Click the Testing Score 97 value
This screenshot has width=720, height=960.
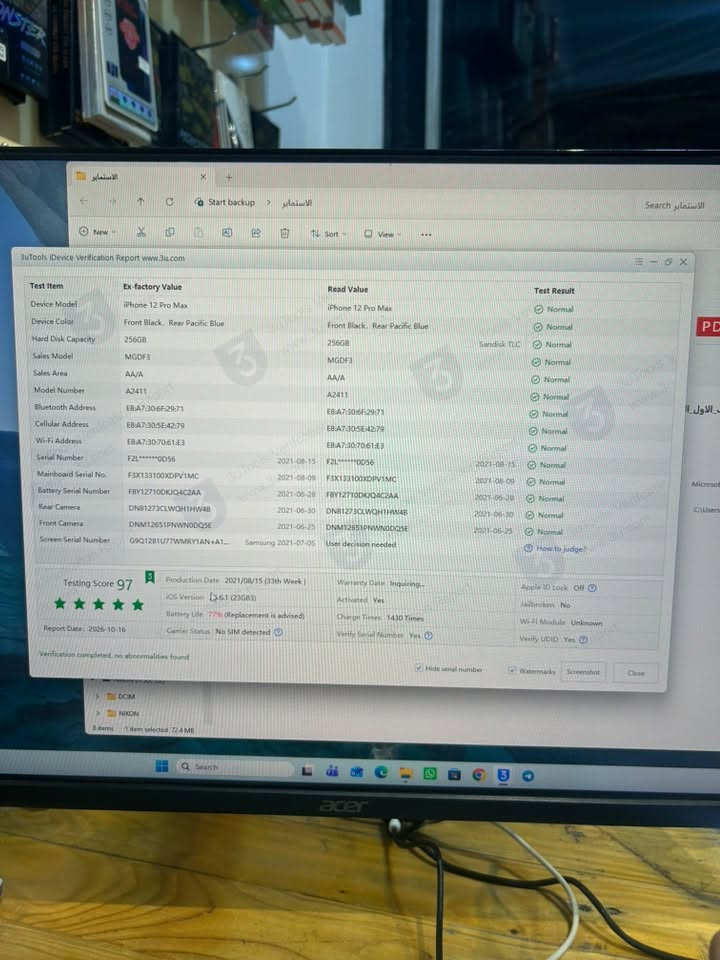coord(124,584)
